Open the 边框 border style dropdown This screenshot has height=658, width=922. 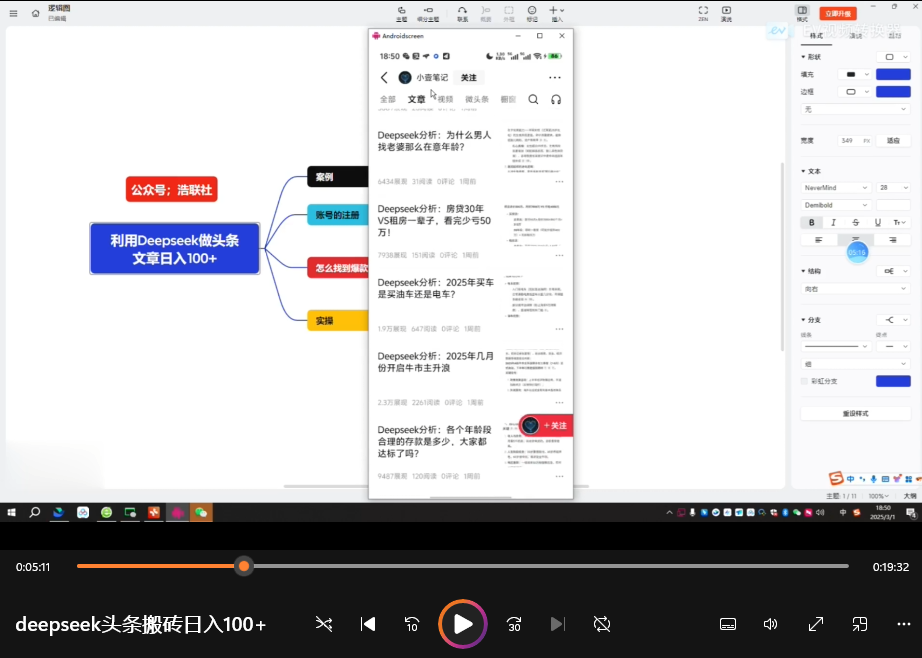click(854, 92)
